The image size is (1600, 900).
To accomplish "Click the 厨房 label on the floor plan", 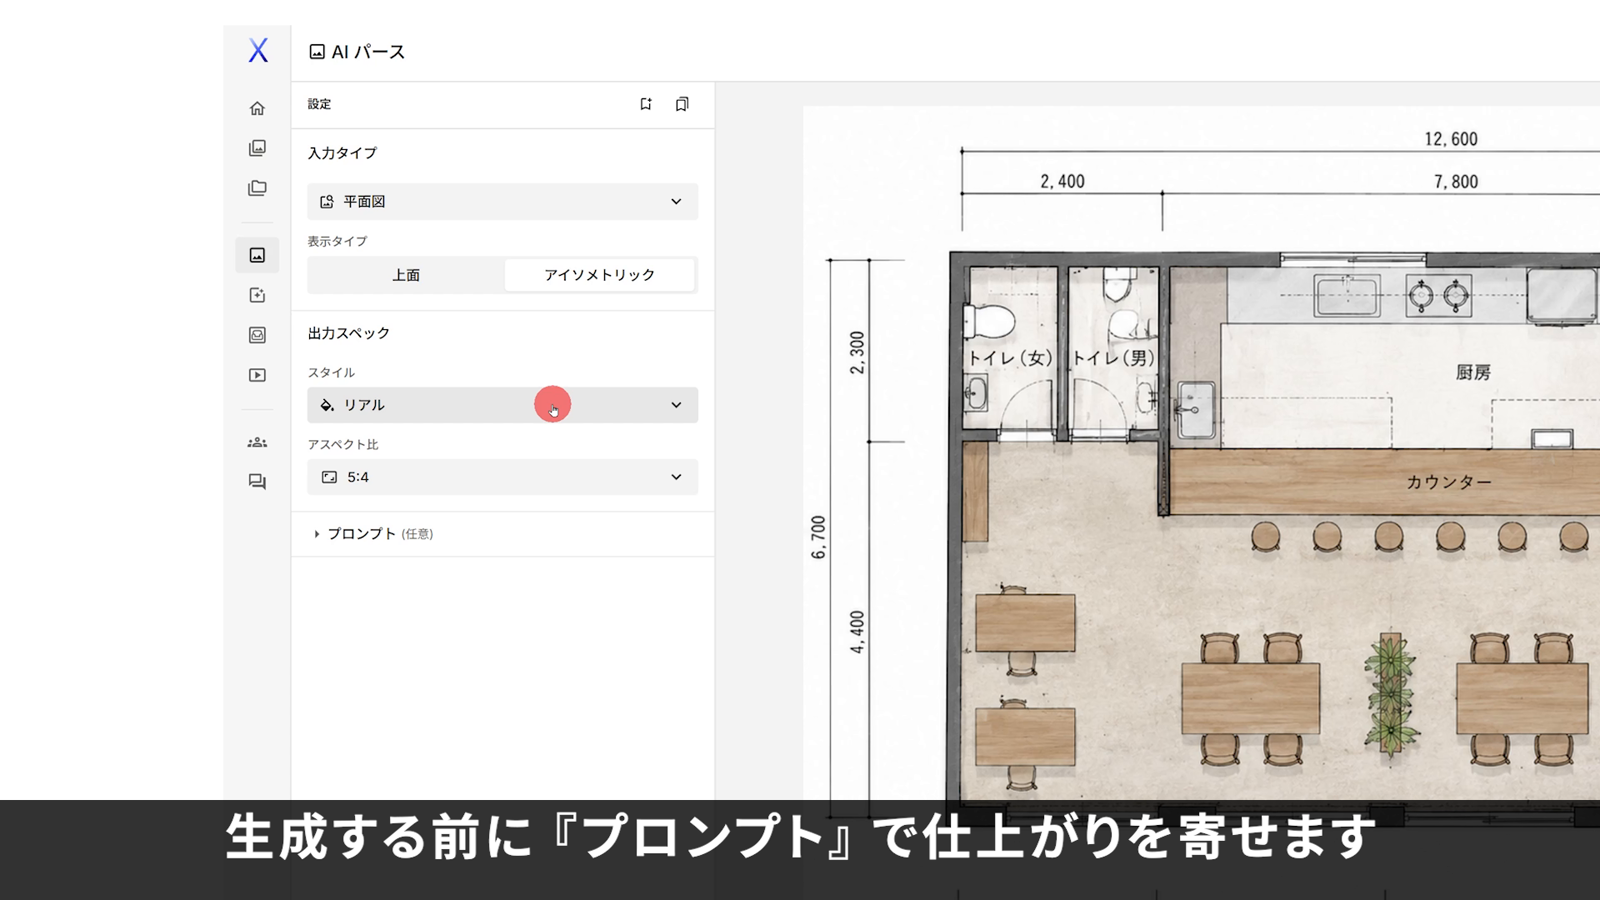I will (x=1473, y=372).
